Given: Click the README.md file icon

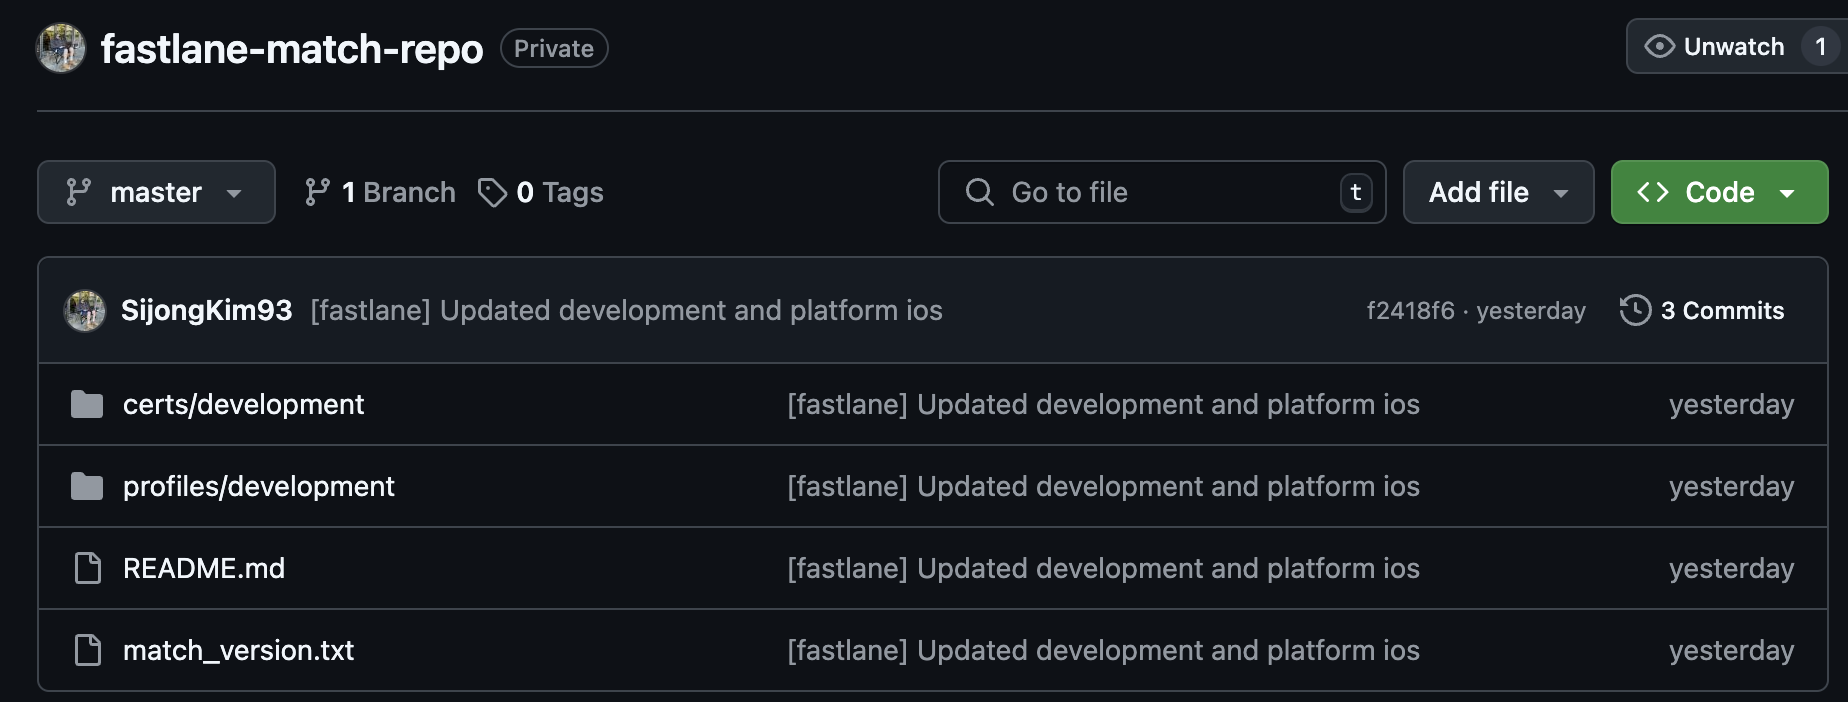Looking at the screenshot, I should [x=88, y=569].
